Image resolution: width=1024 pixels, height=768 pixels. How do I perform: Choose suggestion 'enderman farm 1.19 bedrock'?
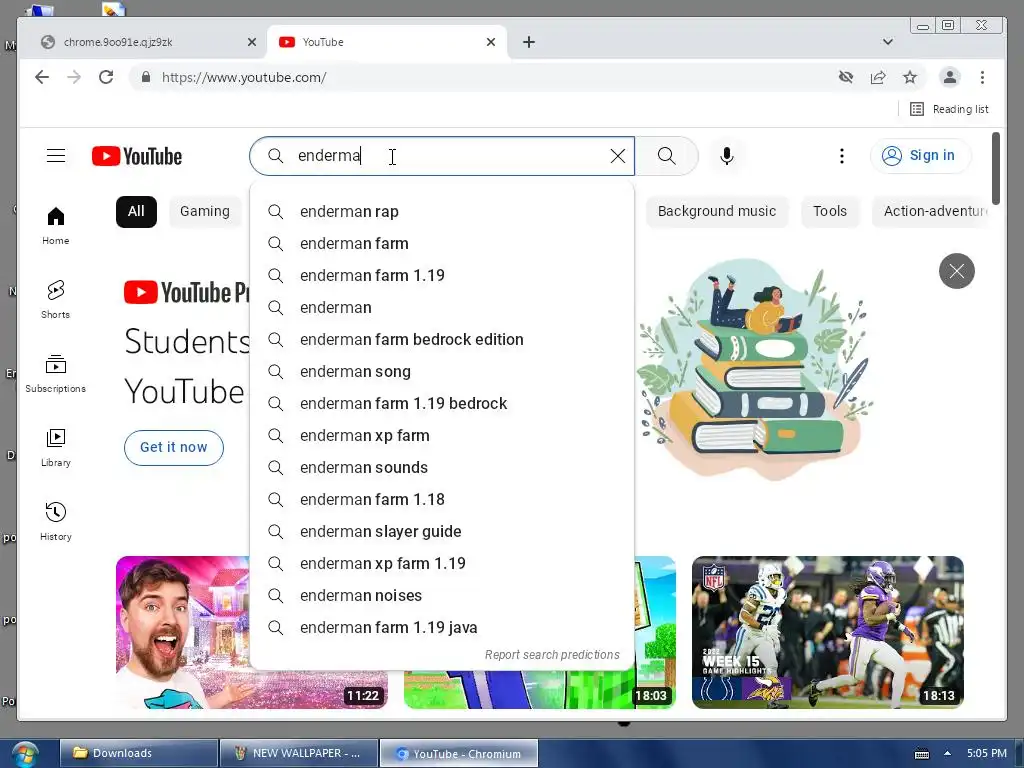click(x=442, y=404)
